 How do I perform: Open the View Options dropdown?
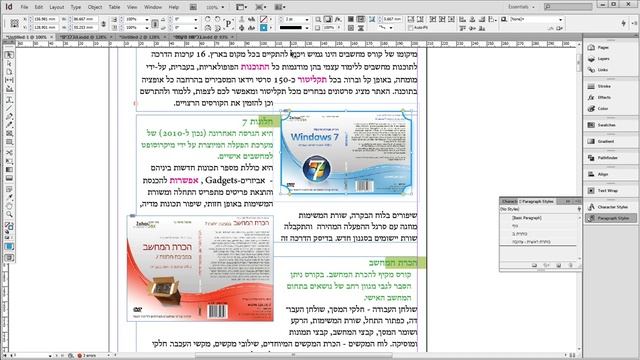[241, 7]
